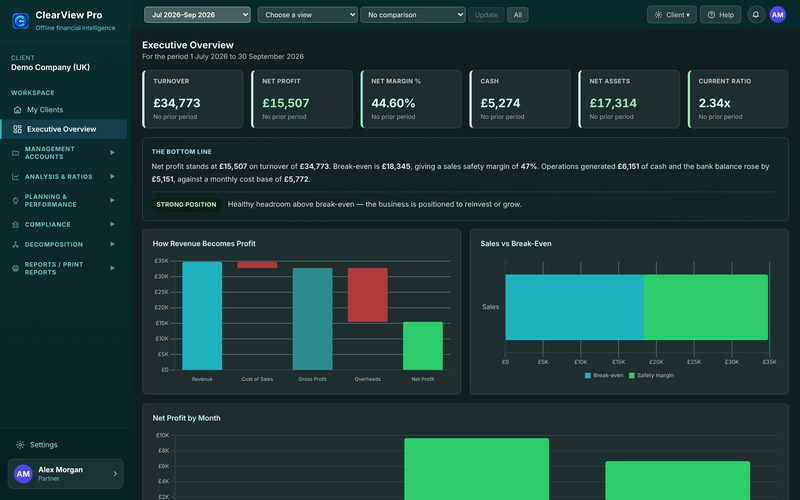This screenshot has width=800, height=500.
Task: Click the Sales vs Break-Even title
Action: pyautogui.click(x=515, y=243)
